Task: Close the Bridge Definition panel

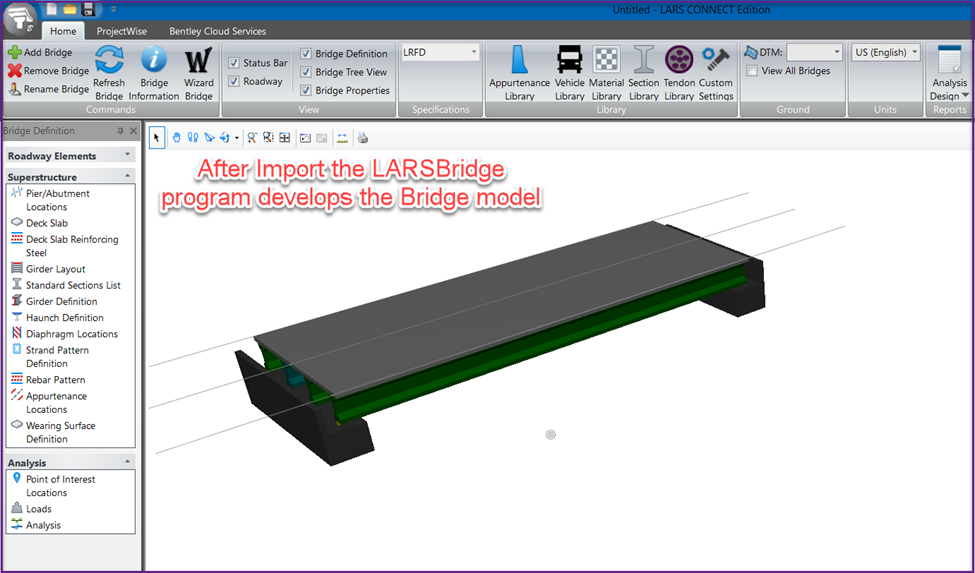Action: (x=133, y=131)
